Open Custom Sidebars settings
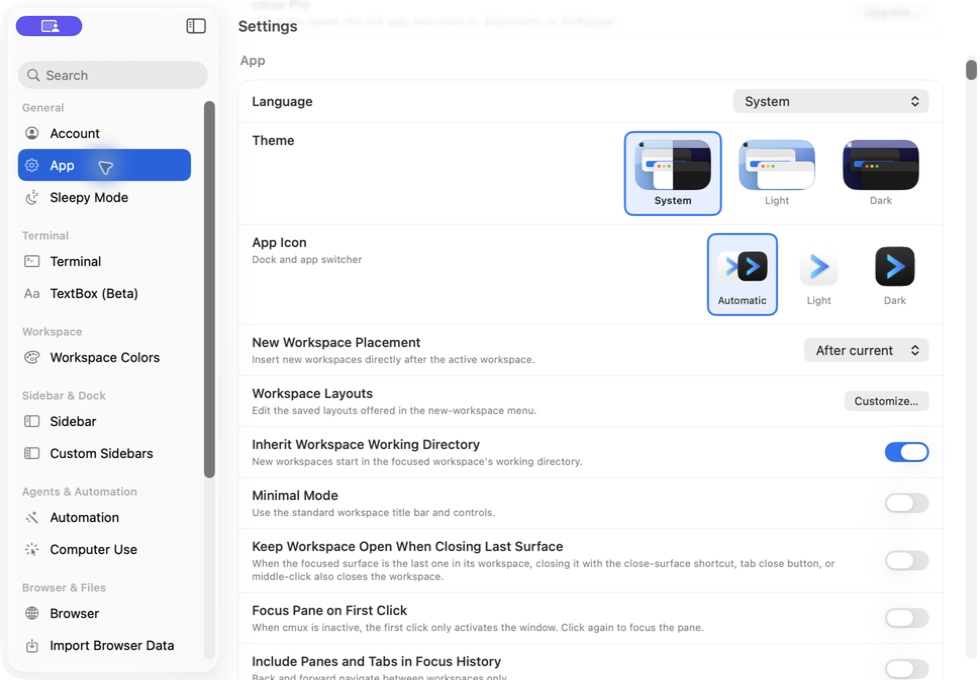 [104, 453]
